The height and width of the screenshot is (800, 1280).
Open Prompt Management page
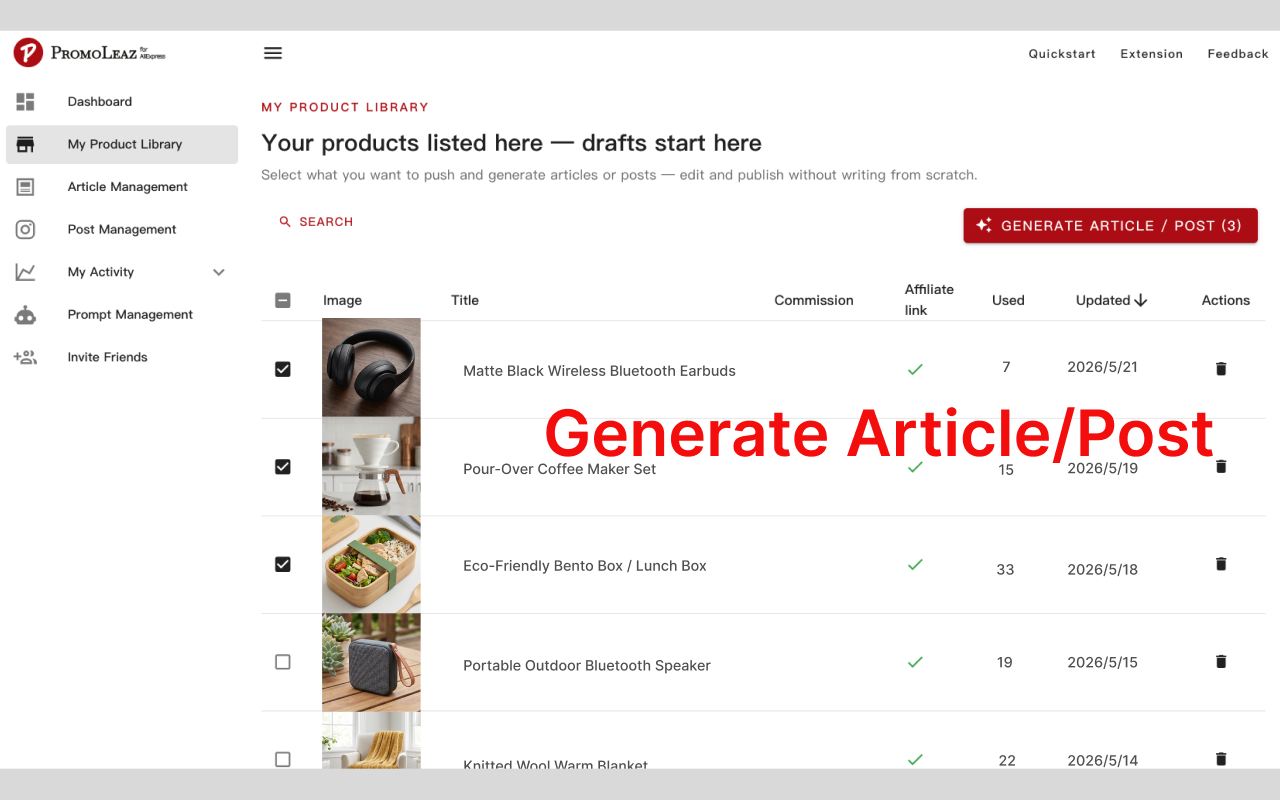pyautogui.click(x=122, y=314)
